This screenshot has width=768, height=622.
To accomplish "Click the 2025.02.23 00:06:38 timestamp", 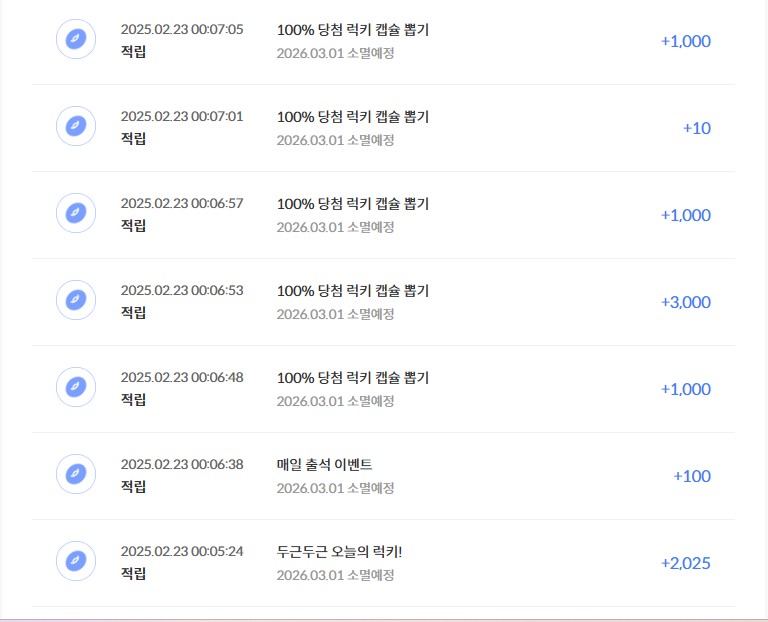I will pyautogui.click(x=182, y=464).
